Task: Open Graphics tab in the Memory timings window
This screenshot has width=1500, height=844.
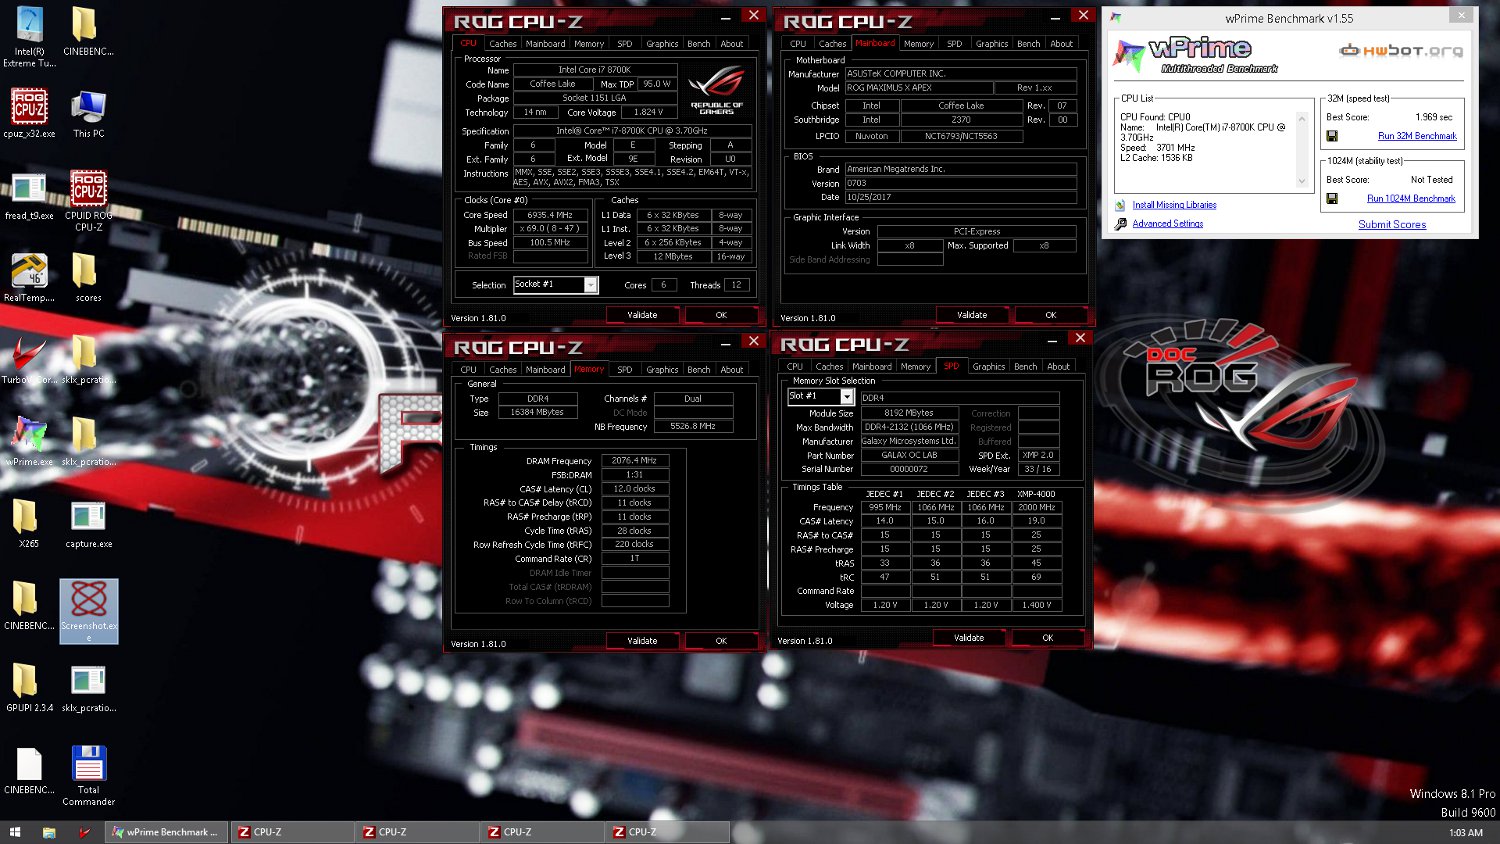Action: (662, 370)
